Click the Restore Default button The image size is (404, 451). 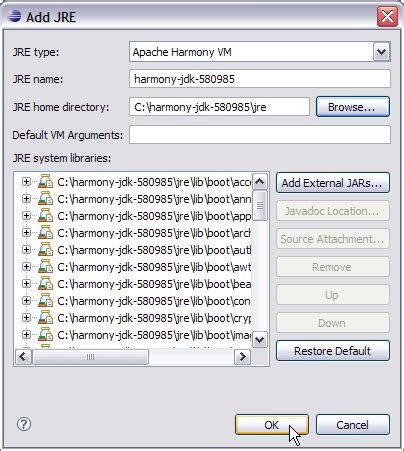(x=333, y=351)
